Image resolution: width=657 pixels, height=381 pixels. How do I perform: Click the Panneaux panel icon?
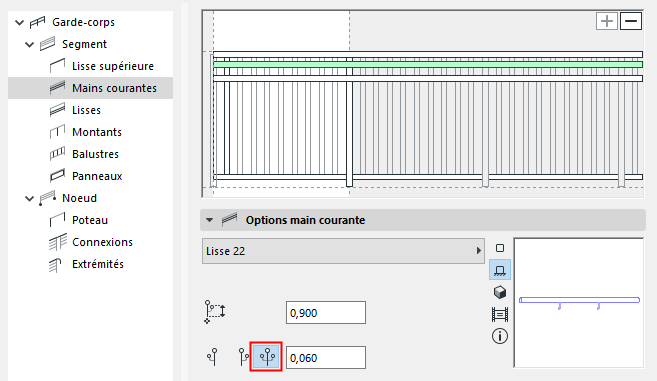(57, 176)
